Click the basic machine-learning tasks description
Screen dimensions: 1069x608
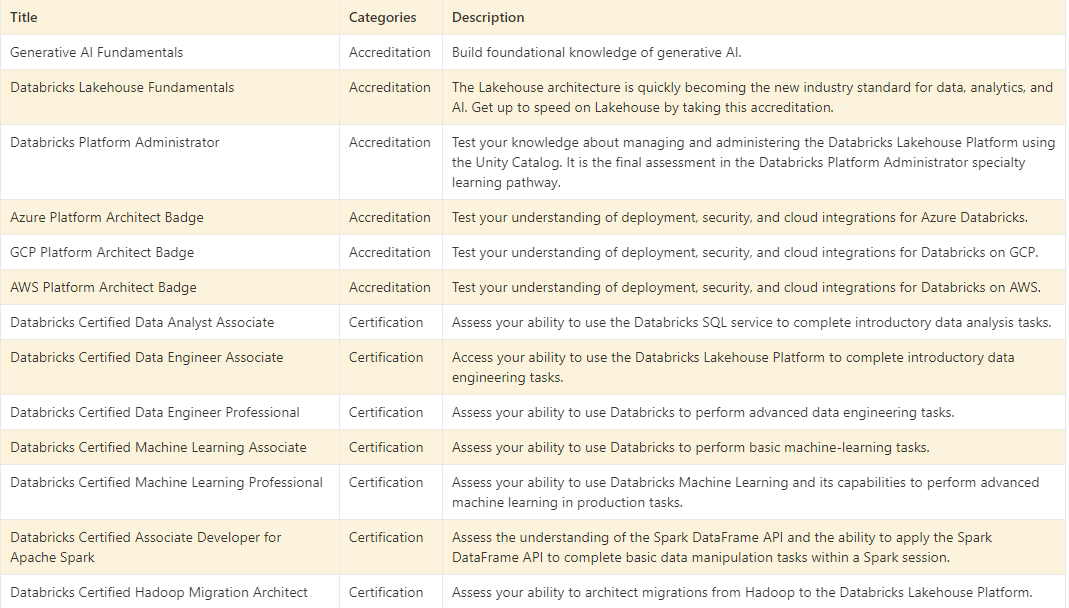pyautogui.click(x=691, y=447)
